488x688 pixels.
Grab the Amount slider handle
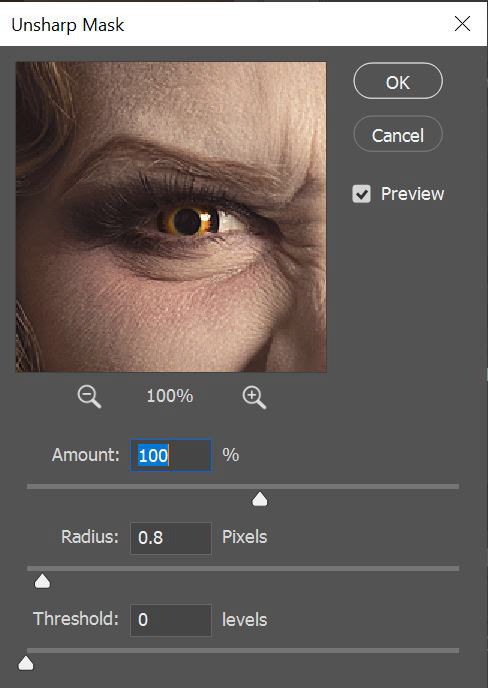(260, 499)
